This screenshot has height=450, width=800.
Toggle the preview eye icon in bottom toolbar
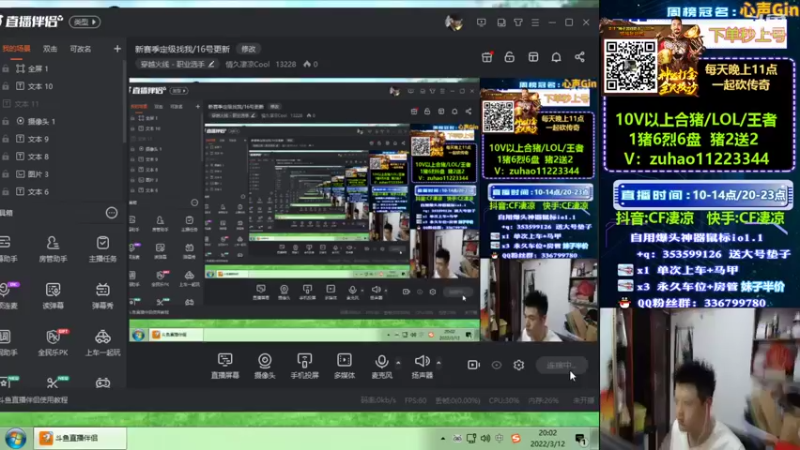pos(496,365)
